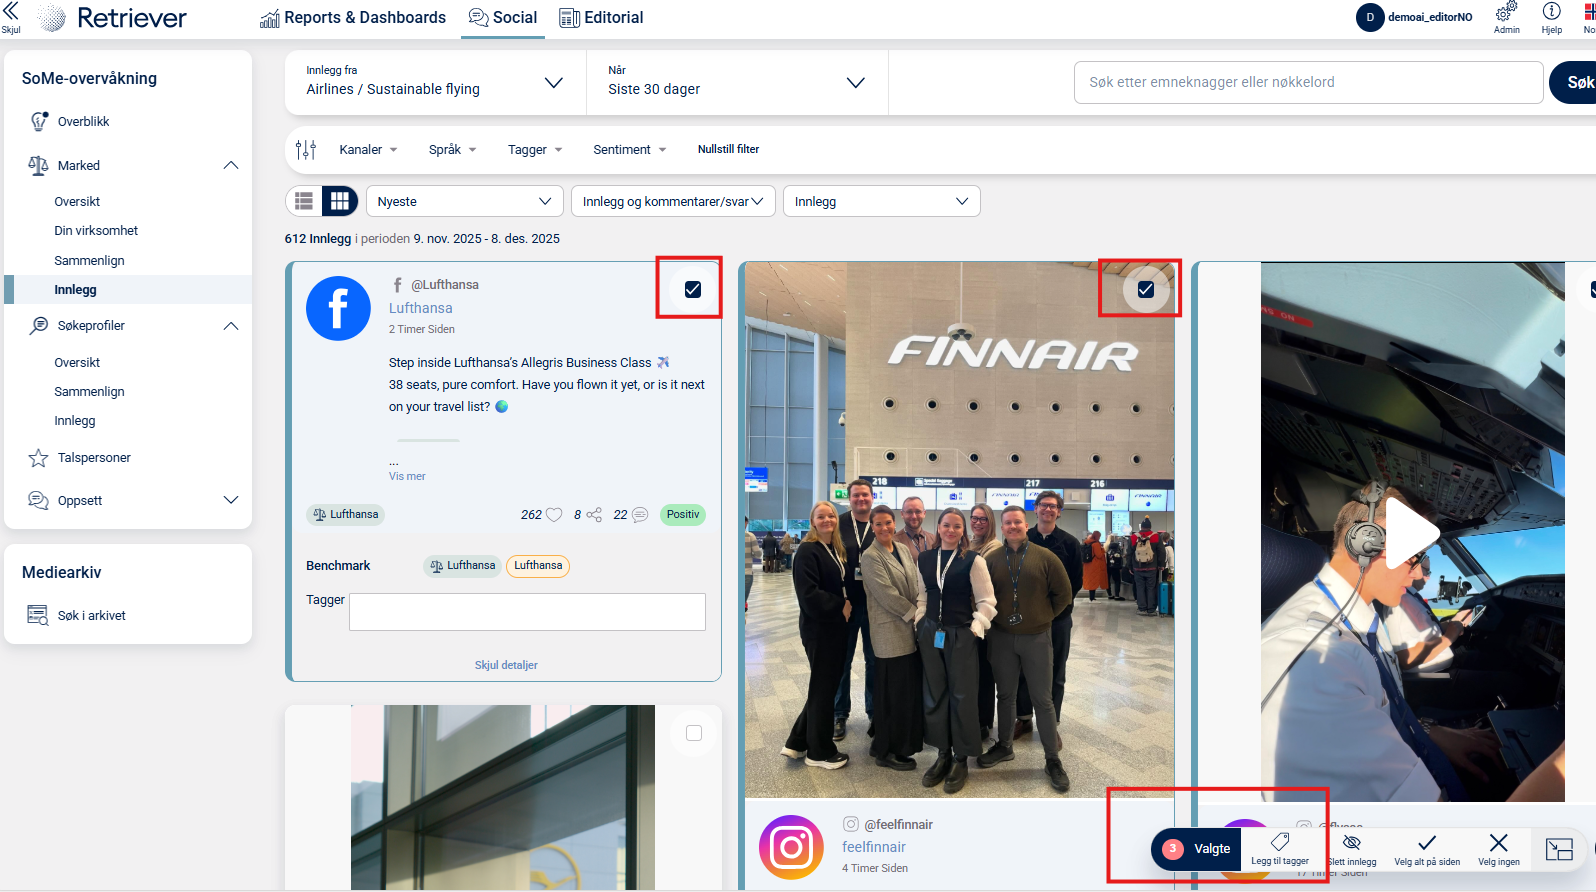The width and height of the screenshot is (1596, 892).
Task: Click Skjul detaljer link
Action: pos(506,665)
